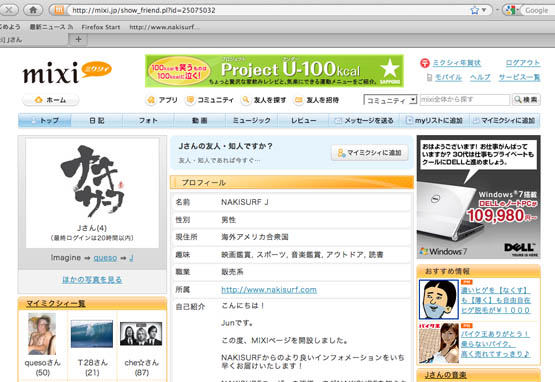Click the Google search engine icon
The height and width of the screenshot is (382, 555).
510,10
